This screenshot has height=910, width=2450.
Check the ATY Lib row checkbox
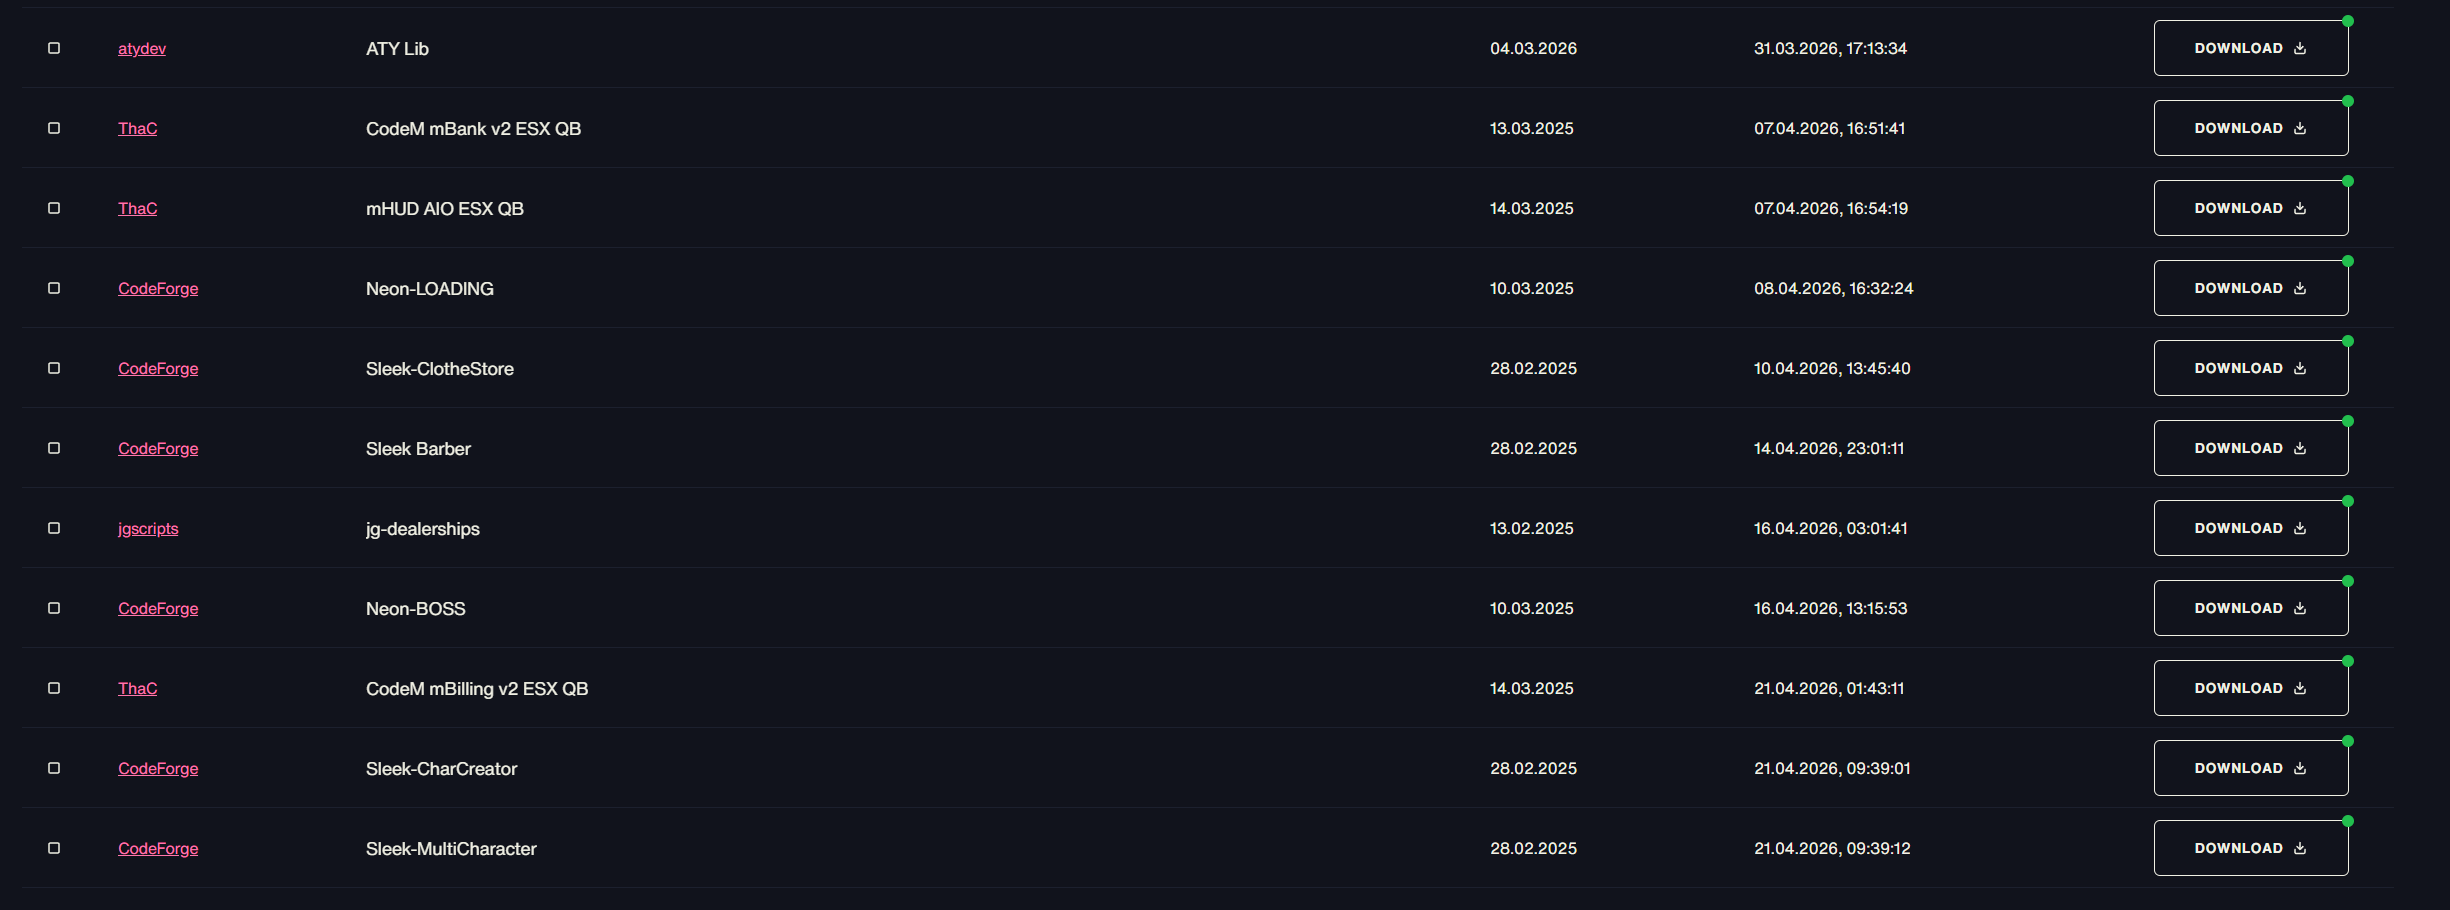[54, 48]
